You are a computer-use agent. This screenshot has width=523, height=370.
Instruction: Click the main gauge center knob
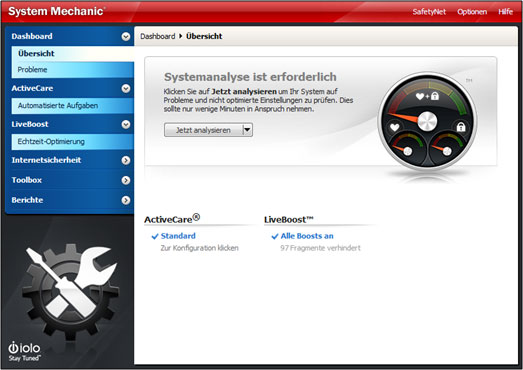pos(427,121)
